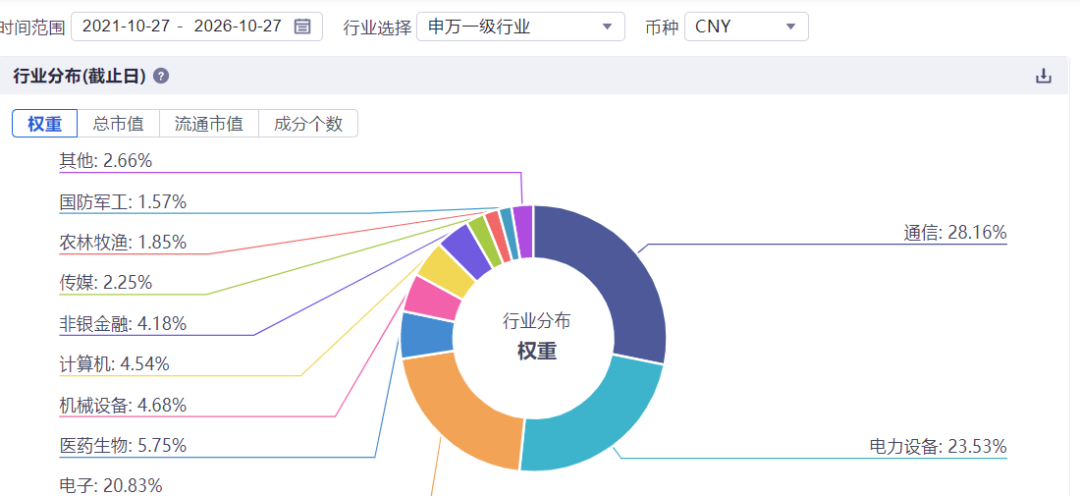Switch to the 总市值 tab
The width and height of the screenshot is (1080, 496).
click(x=118, y=124)
